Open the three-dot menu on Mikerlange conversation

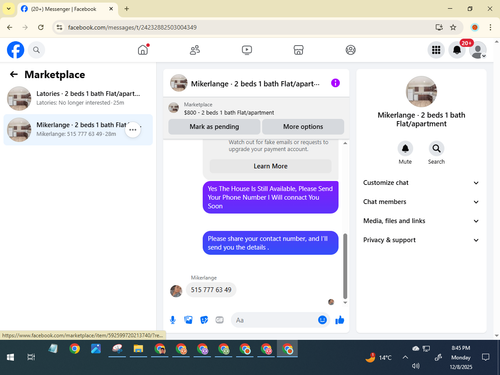133,130
